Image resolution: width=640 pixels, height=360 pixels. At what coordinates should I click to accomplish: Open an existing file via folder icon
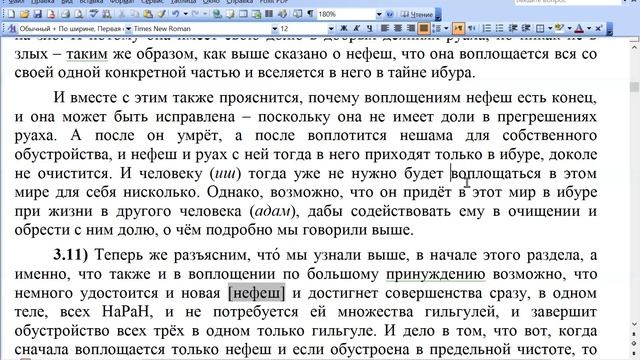pos(24,14)
